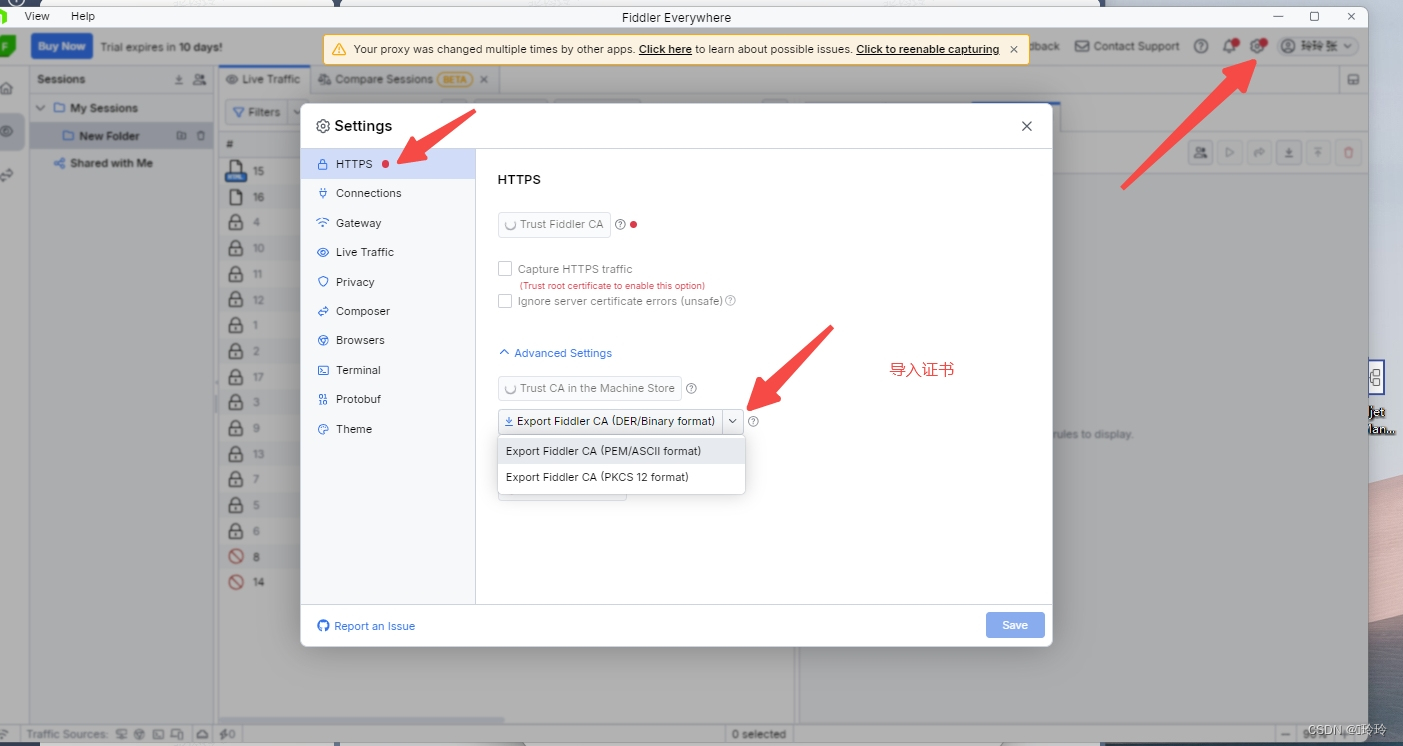Viewport: 1403px width, 746px height.
Task: Open the View menu
Action: 37,16
